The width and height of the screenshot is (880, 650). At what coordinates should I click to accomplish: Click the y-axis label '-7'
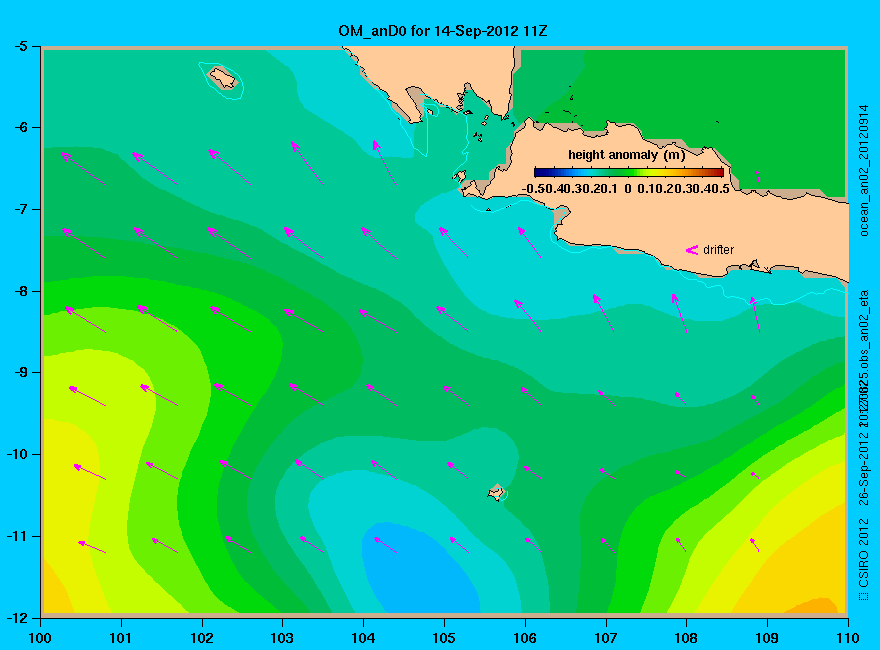tap(20, 209)
